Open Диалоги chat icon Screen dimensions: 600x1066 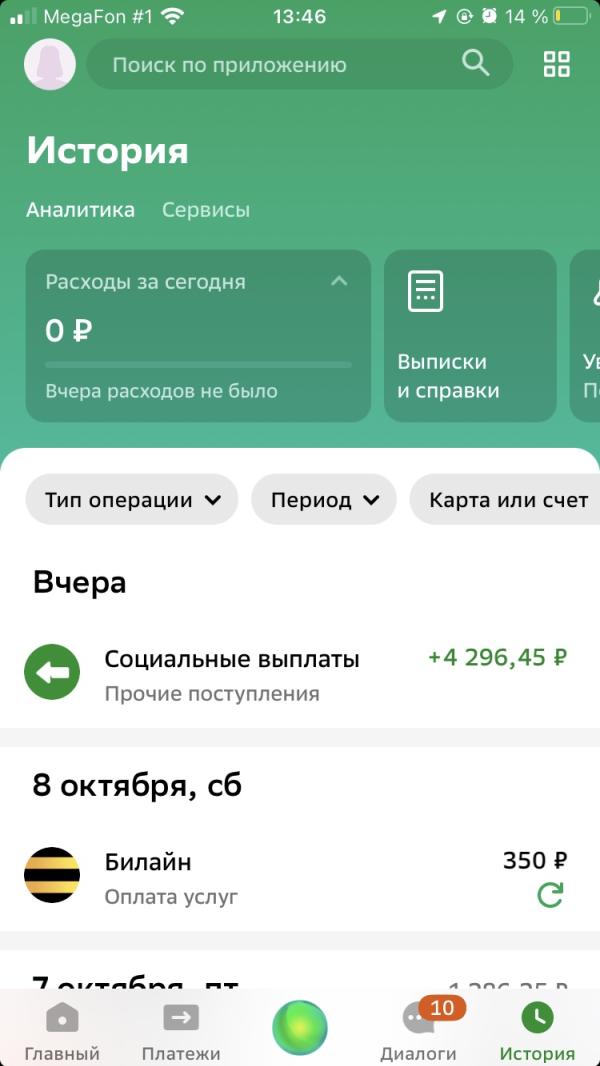pos(418,1022)
